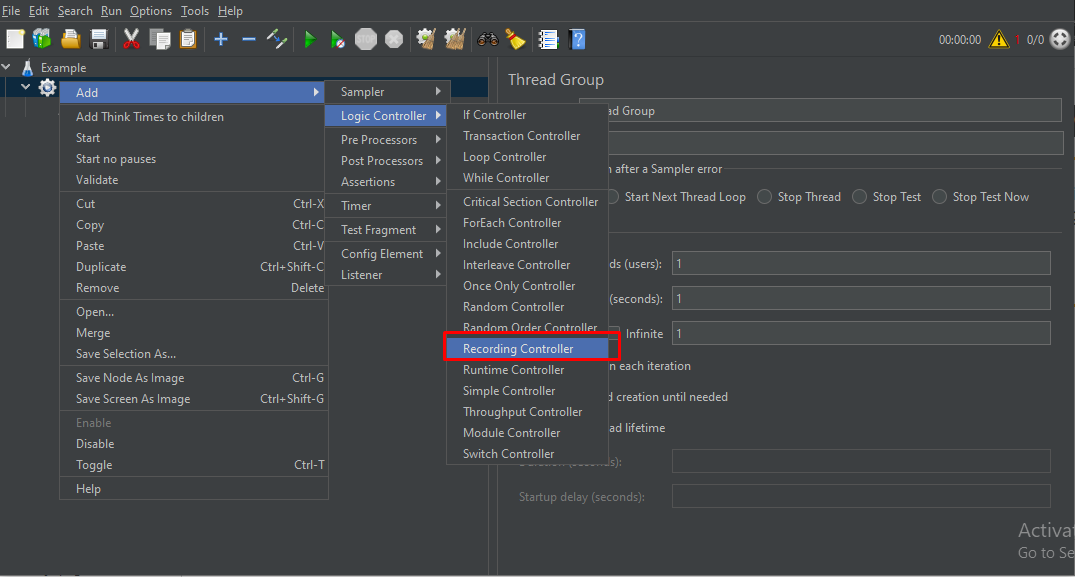This screenshot has height=577, width=1075.
Task: Open the Help menu in menu bar
Action: 230,11
